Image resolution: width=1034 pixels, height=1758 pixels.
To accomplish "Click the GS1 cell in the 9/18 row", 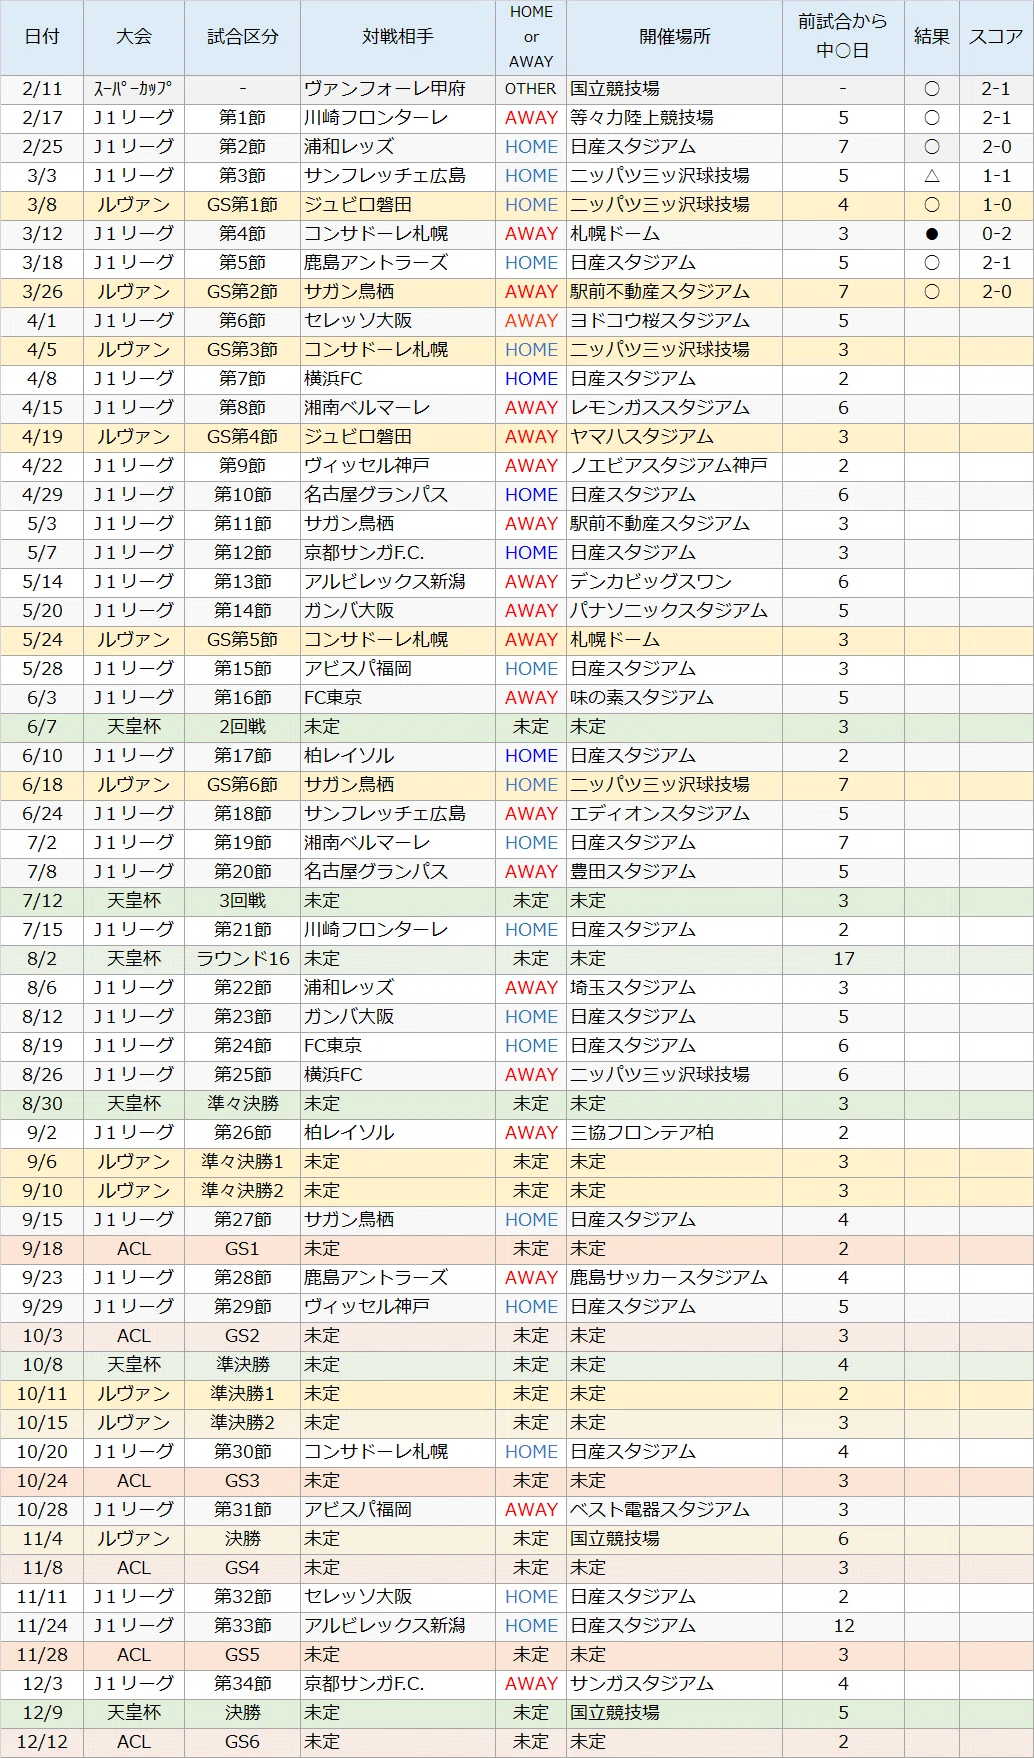I will 242,1249.
